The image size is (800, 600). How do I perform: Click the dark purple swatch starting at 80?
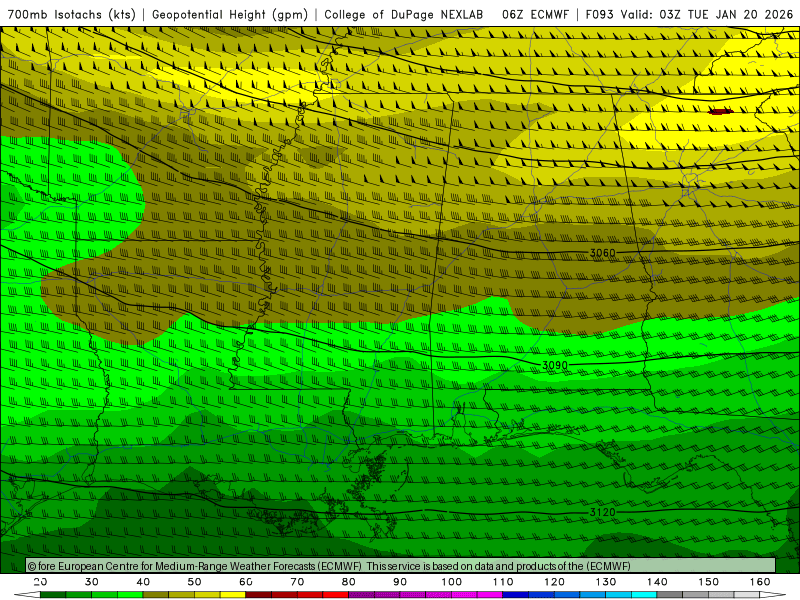(361, 594)
